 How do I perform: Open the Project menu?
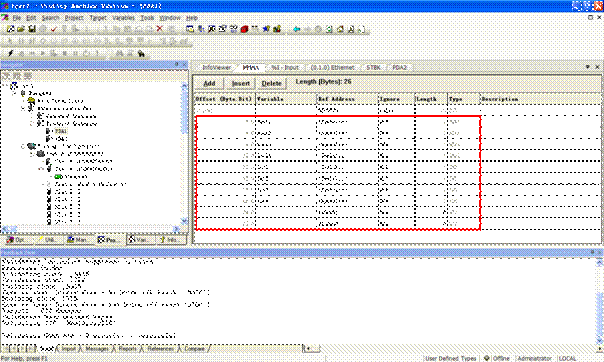pyautogui.click(x=74, y=18)
